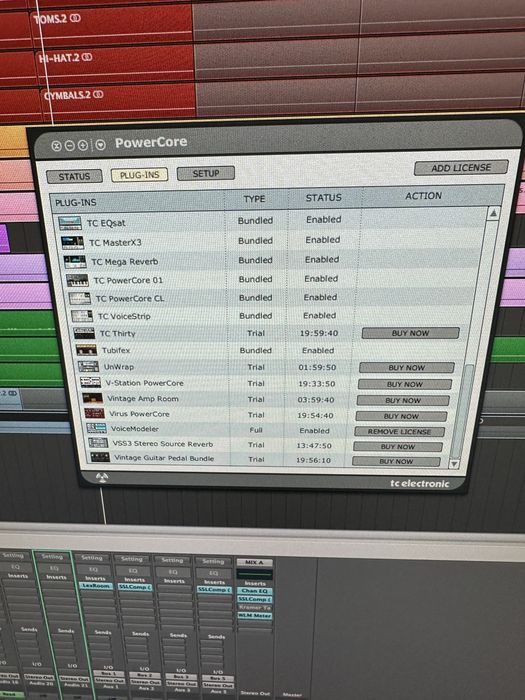Open the LexRoom insert slot in mixer
The image size is (525, 700).
click(x=96, y=586)
